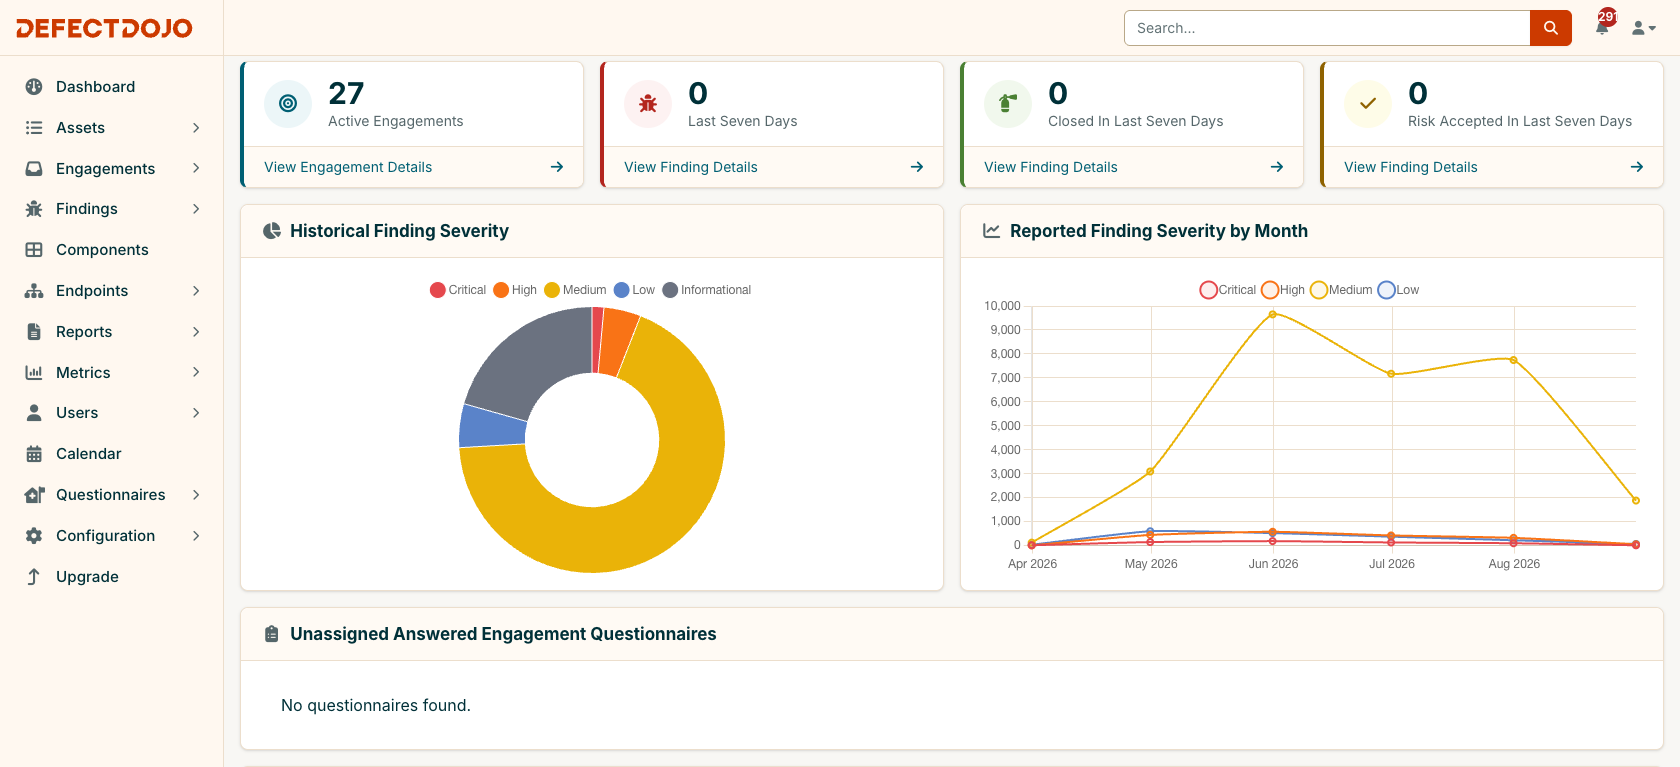Click the Assets list icon
This screenshot has height=767, width=1680.
click(x=34, y=128)
